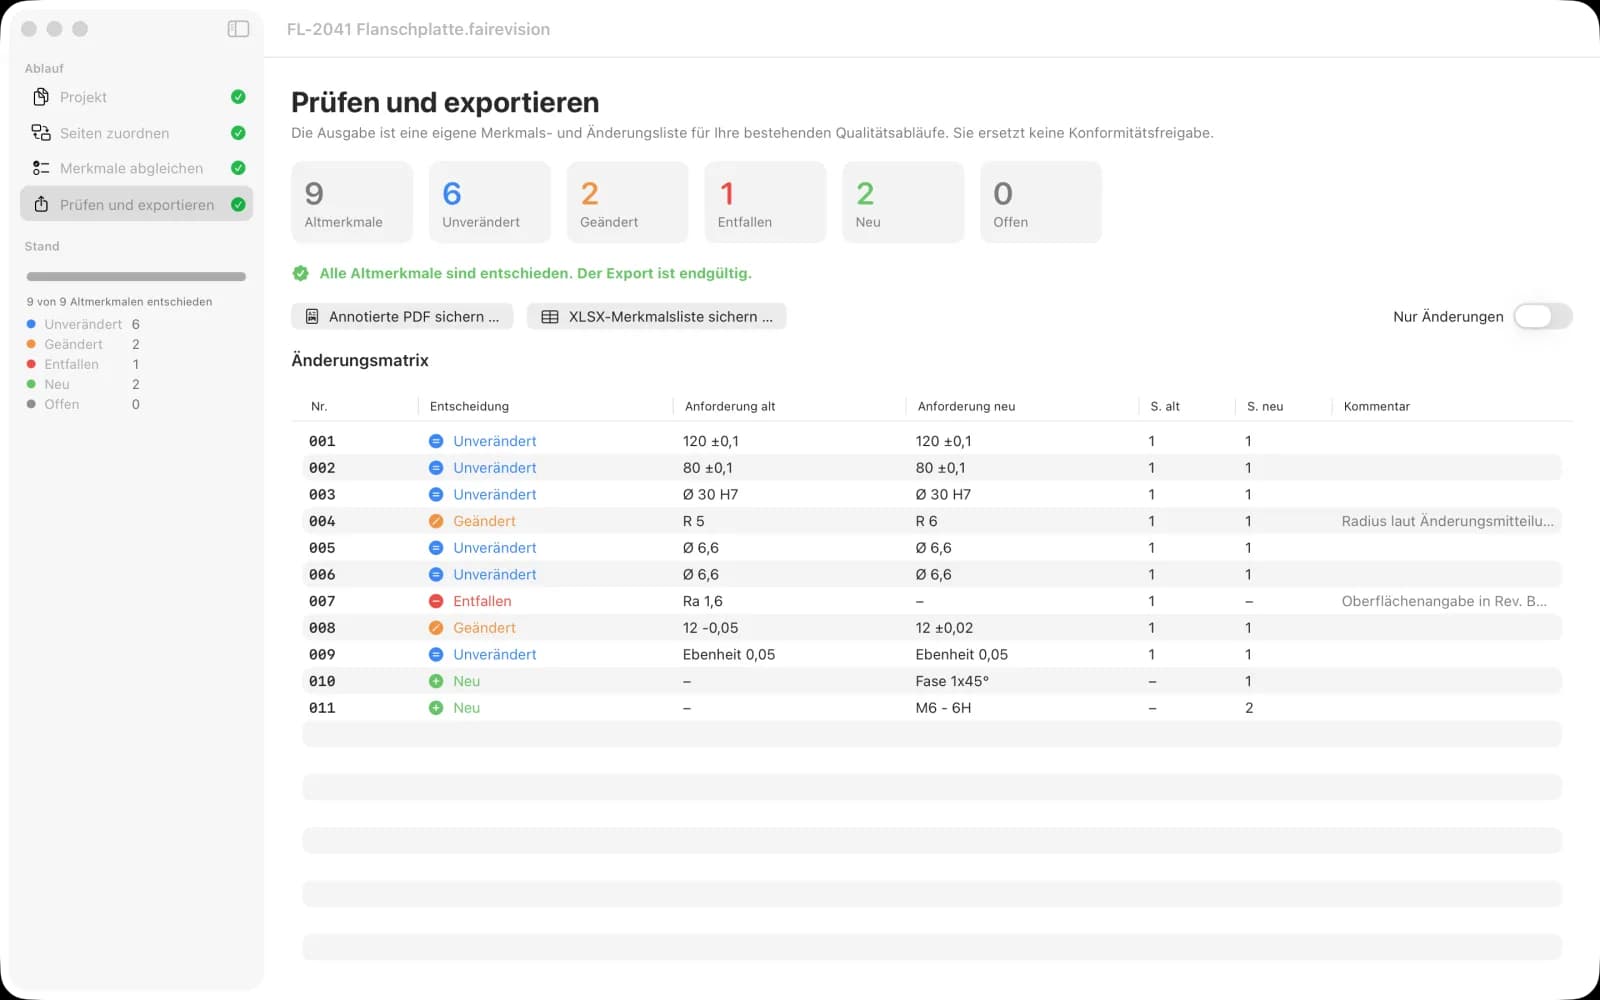
Task: Click the Prüfen und exportieren share icon
Action: [x=41, y=204]
